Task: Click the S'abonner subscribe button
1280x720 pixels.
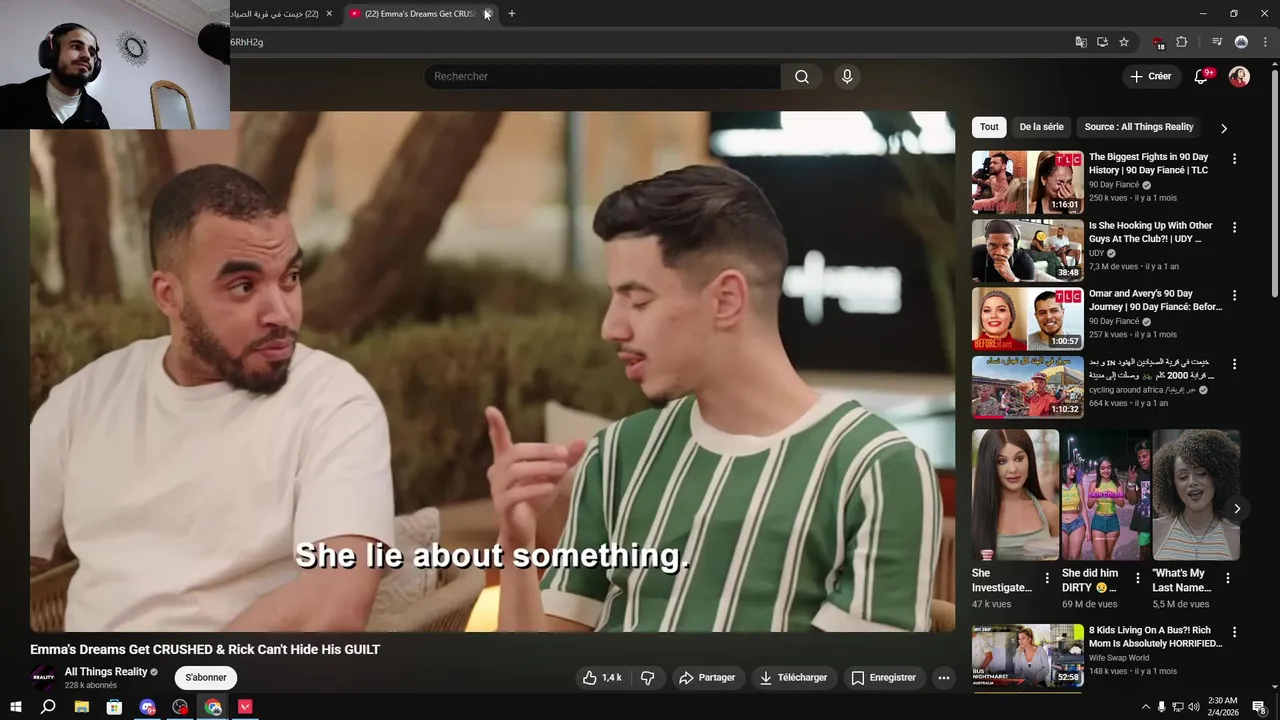Action: (x=205, y=678)
